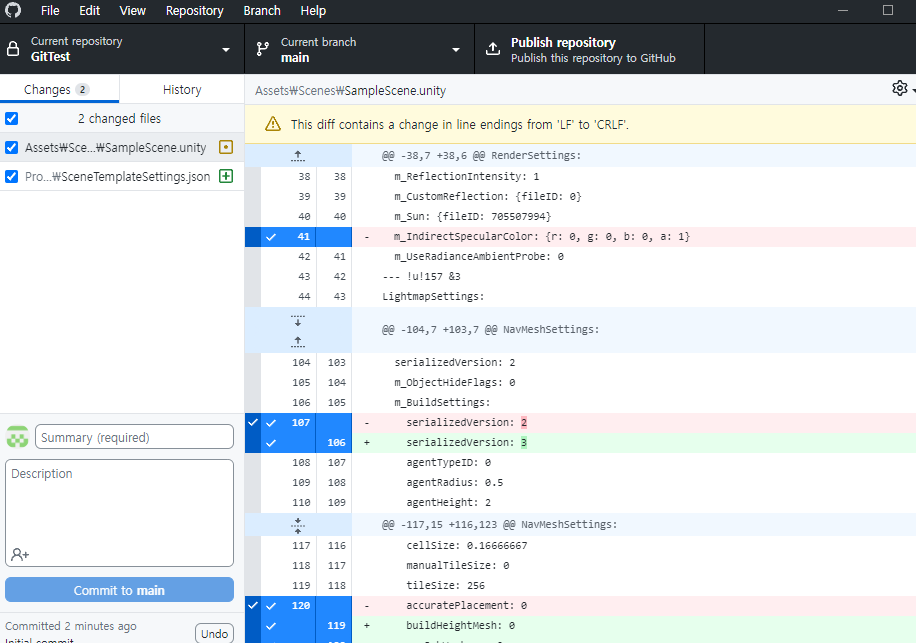Screen dimensions: 916x643
Task: Click the 'cellSize: 0.16666667' line
Action: click(467, 545)
